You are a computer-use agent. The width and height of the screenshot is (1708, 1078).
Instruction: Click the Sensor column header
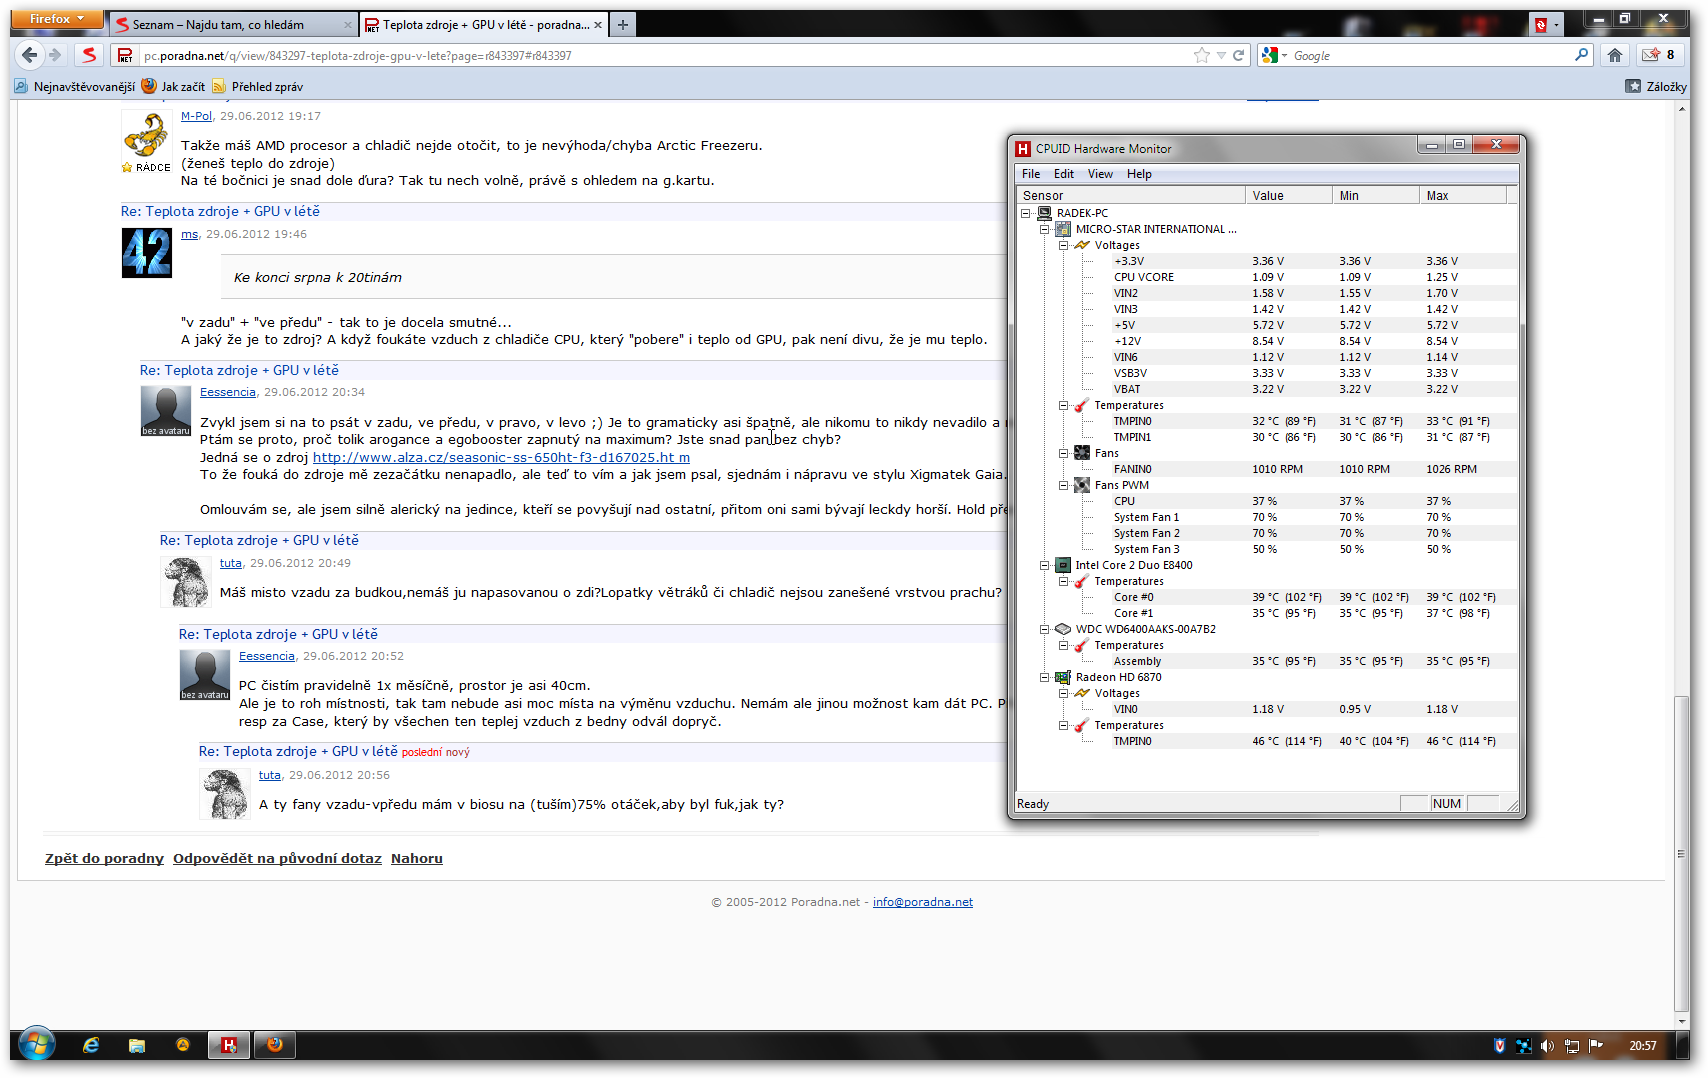[x=1131, y=195]
